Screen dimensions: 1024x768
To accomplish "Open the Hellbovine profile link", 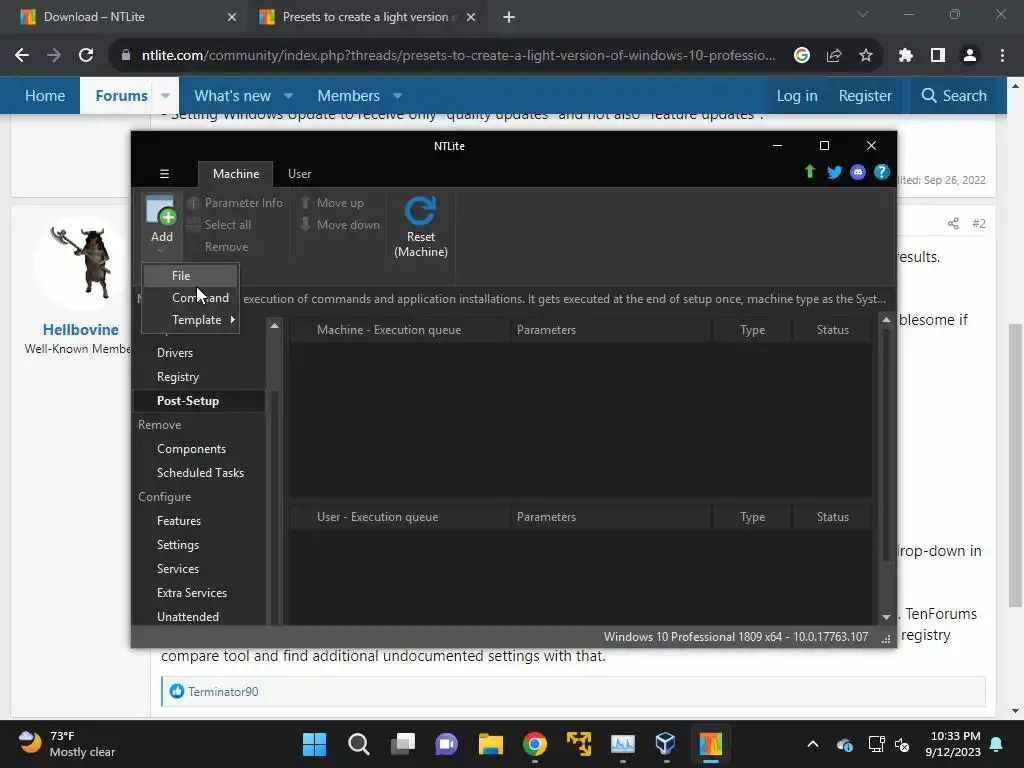I will click(81, 330).
